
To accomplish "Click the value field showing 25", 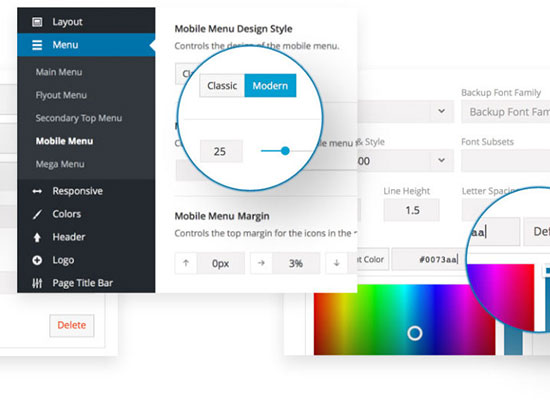I will tap(221, 151).
